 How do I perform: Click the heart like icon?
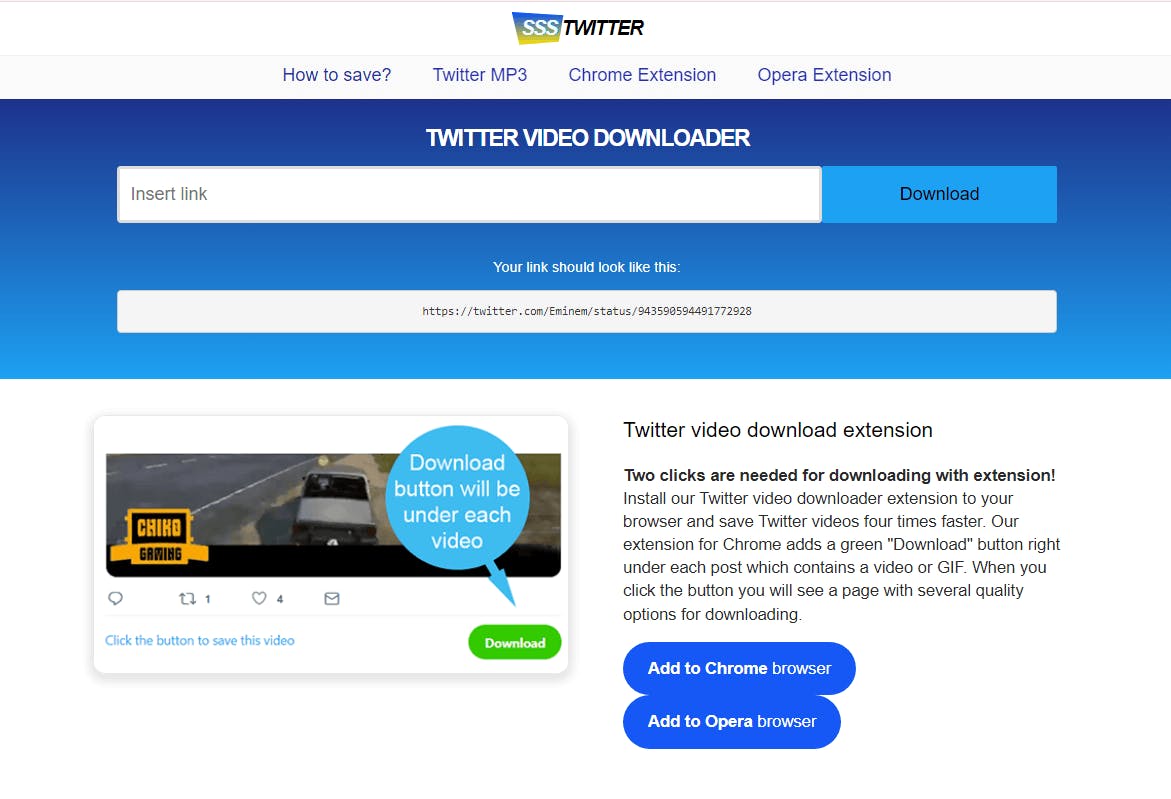pos(259,598)
